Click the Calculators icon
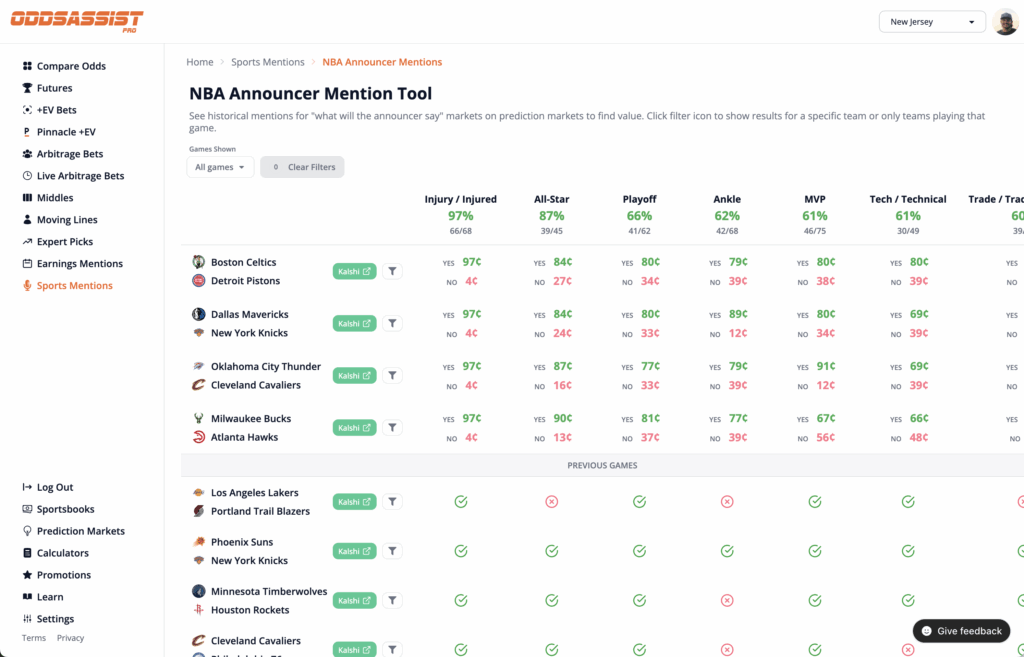This screenshot has width=1024, height=657. pos(27,553)
